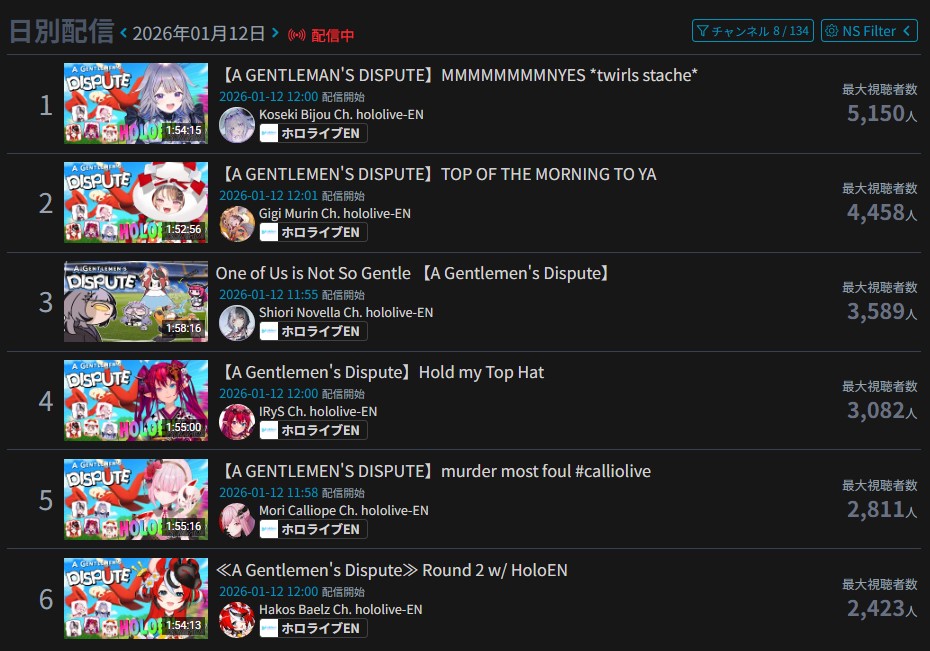930x651 pixels.
Task: Click IRyS channel avatar icon
Action: point(237,422)
